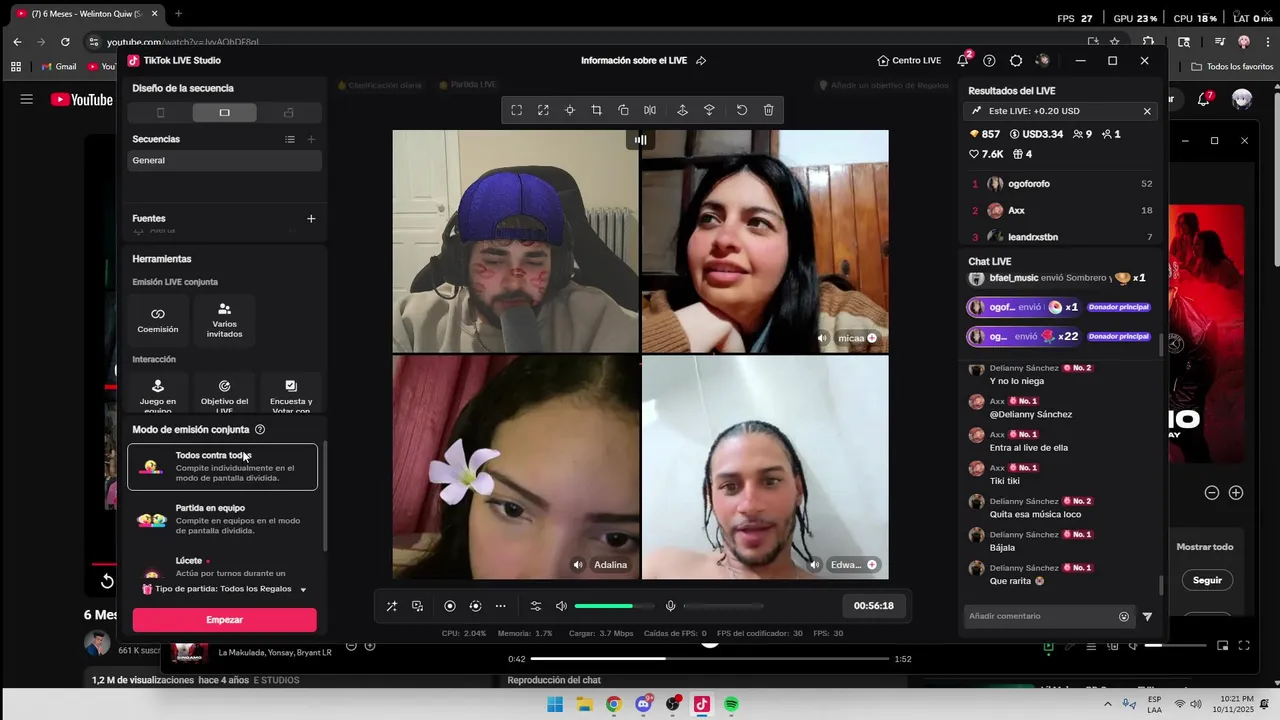1280x720 pixels.
Task: Adjust the microphone volume slider
Action: coord(723,606)
